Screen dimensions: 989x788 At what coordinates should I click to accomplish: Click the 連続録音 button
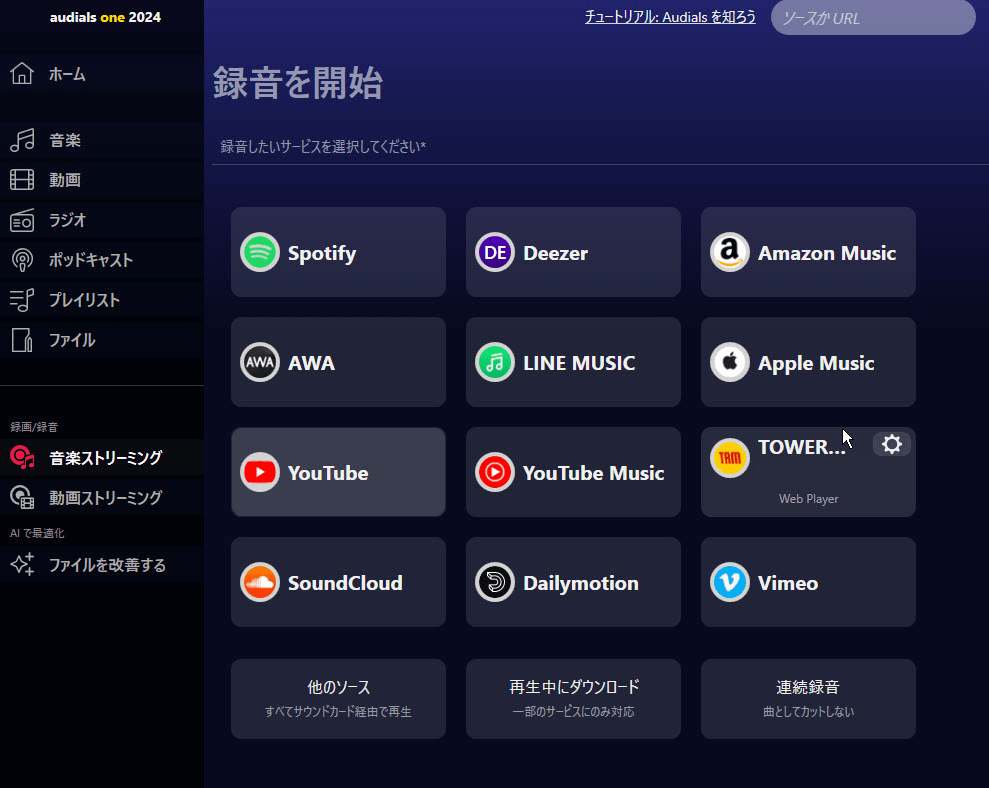click(808, 699)
